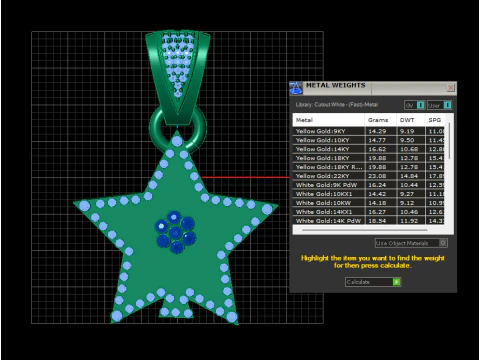480x360 pixels.
Task: Sort by the DWT column header
Action: pyautogui.click(x=410, y=120)
